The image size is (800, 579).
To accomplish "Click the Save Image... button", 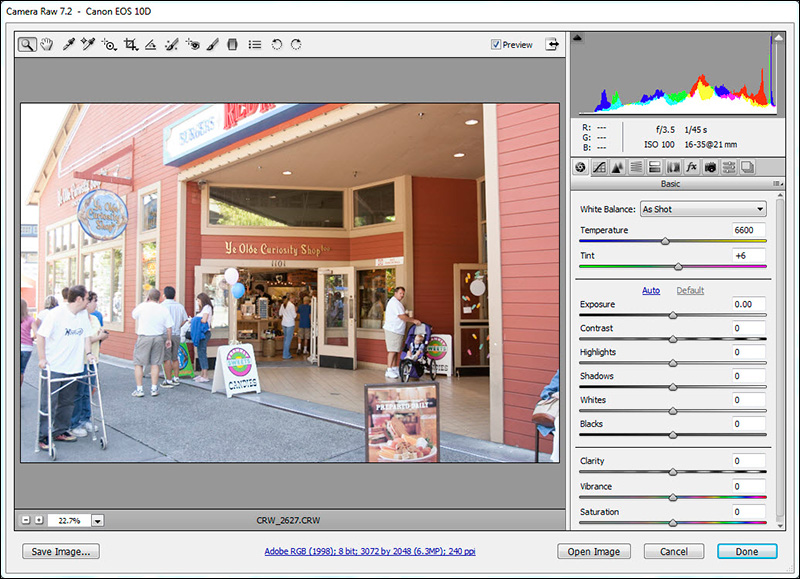I will click(x=61, y=551).
